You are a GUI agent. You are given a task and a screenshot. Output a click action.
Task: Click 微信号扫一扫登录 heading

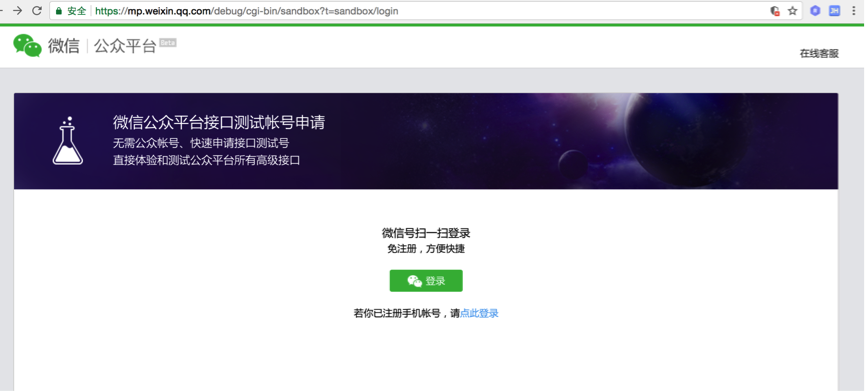pyautogui.click(x=426, y=233)
